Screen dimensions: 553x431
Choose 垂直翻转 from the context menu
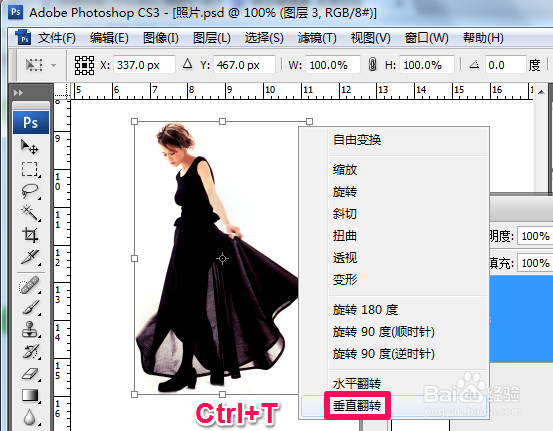[394, 406]
